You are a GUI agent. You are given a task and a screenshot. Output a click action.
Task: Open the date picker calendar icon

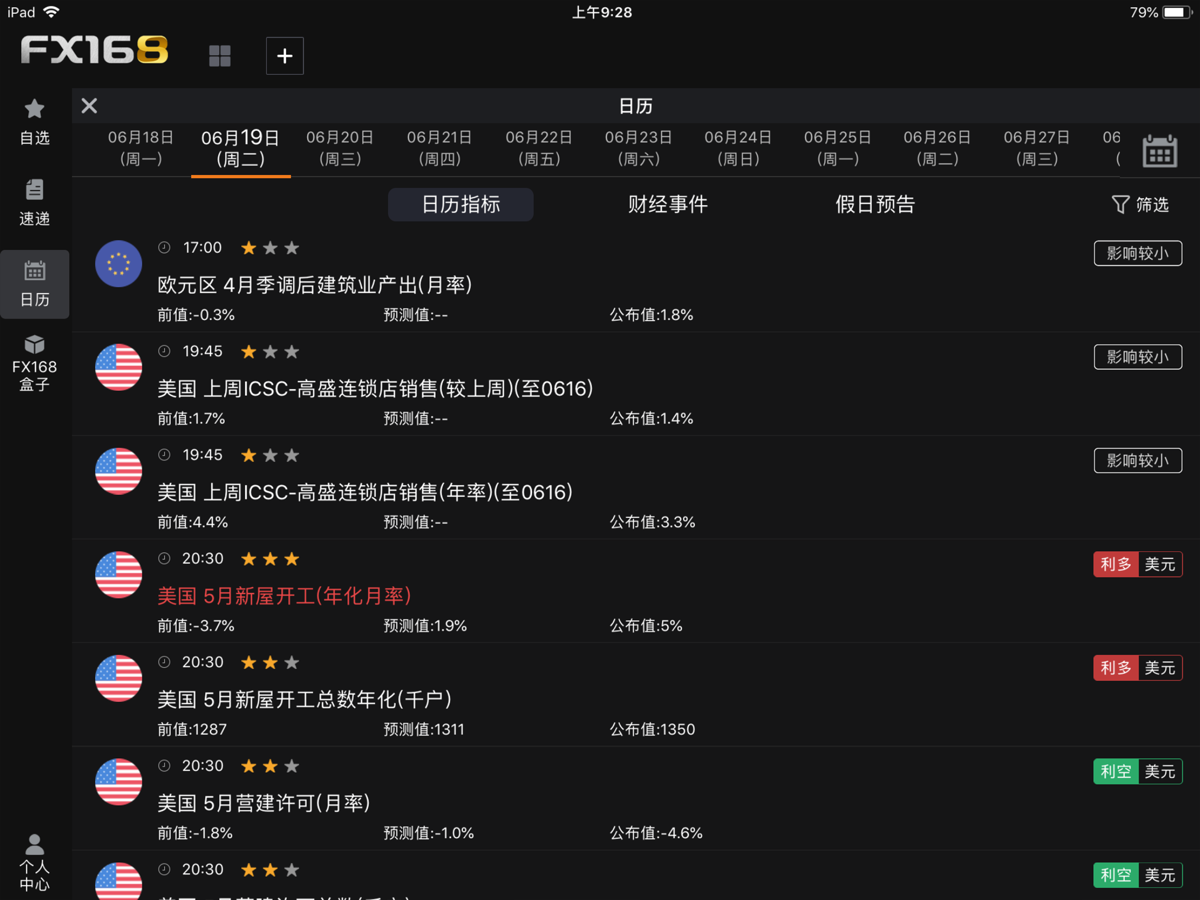coord(1158,150)
